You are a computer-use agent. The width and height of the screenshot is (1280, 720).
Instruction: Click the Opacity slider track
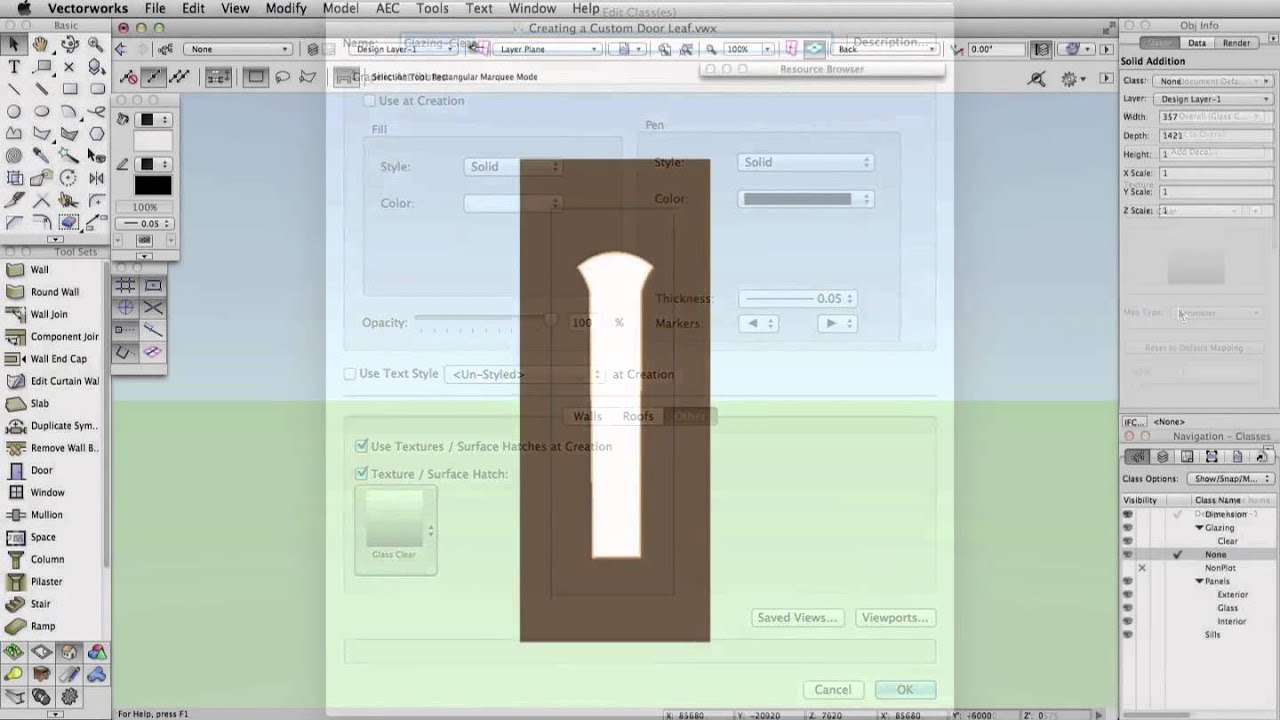point(486,319)
